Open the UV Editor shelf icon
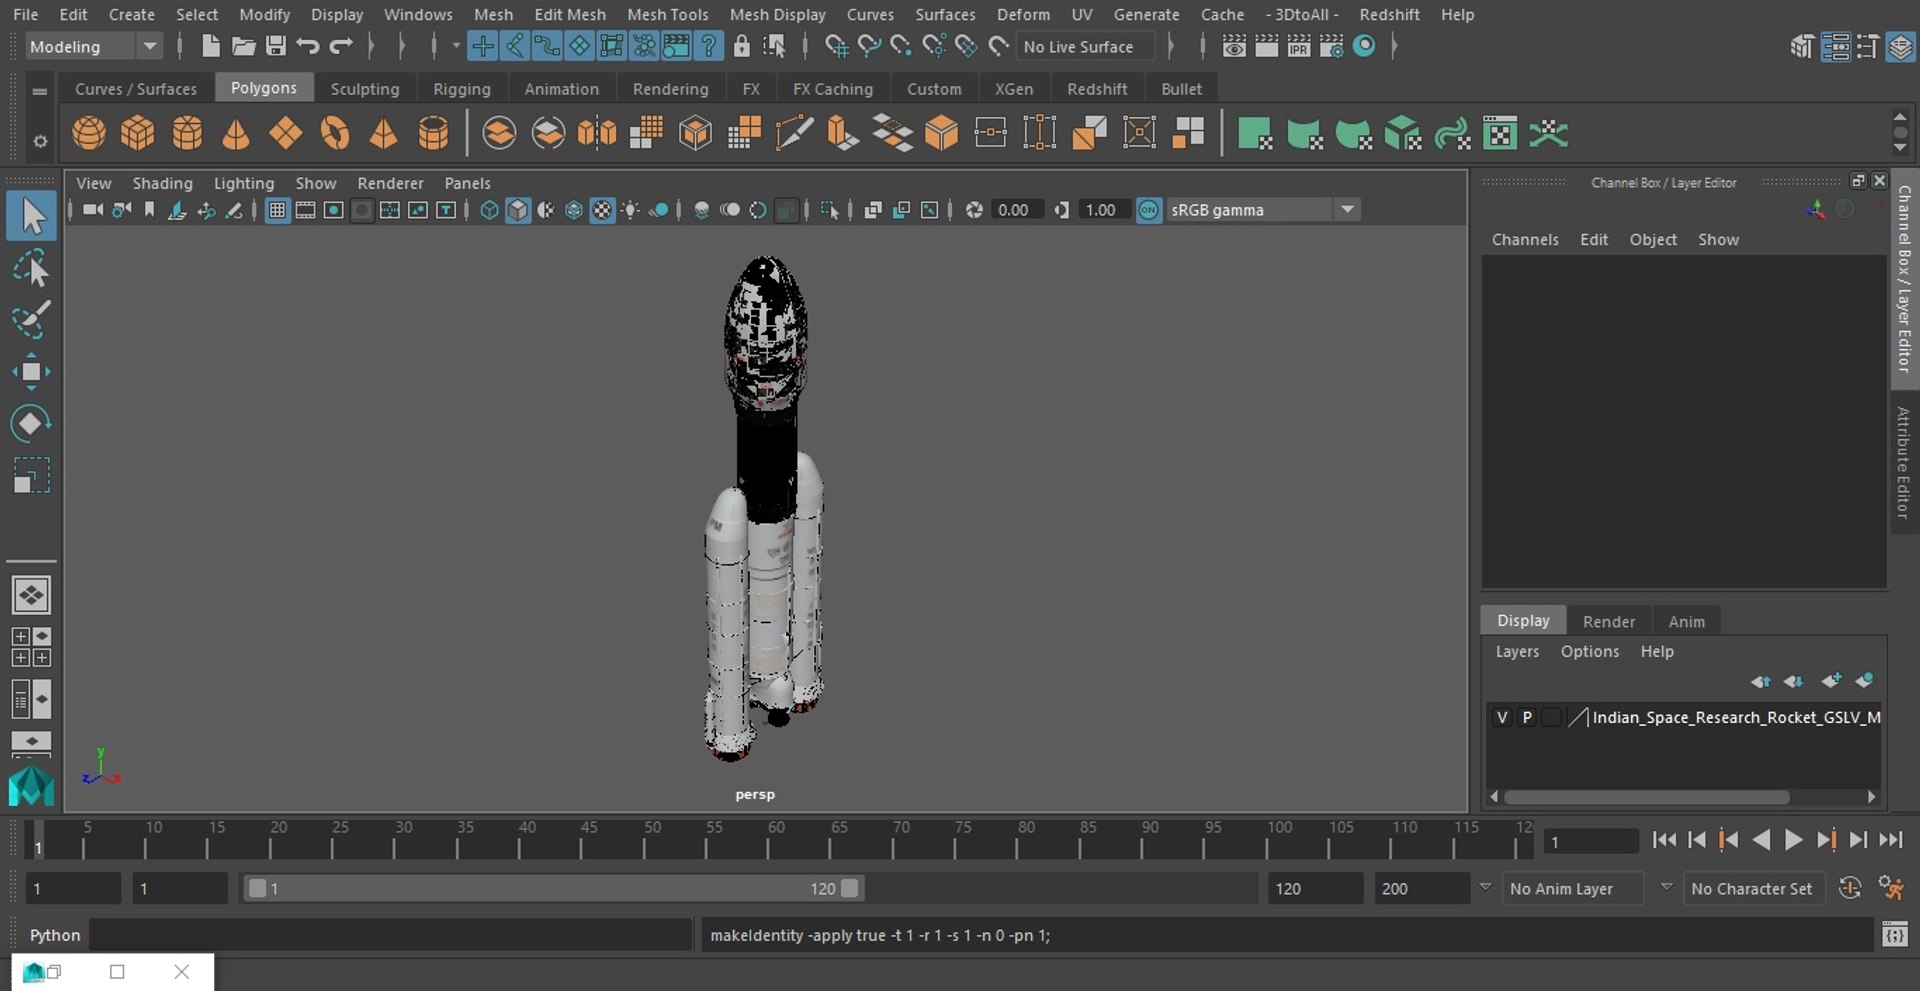 1500,133
